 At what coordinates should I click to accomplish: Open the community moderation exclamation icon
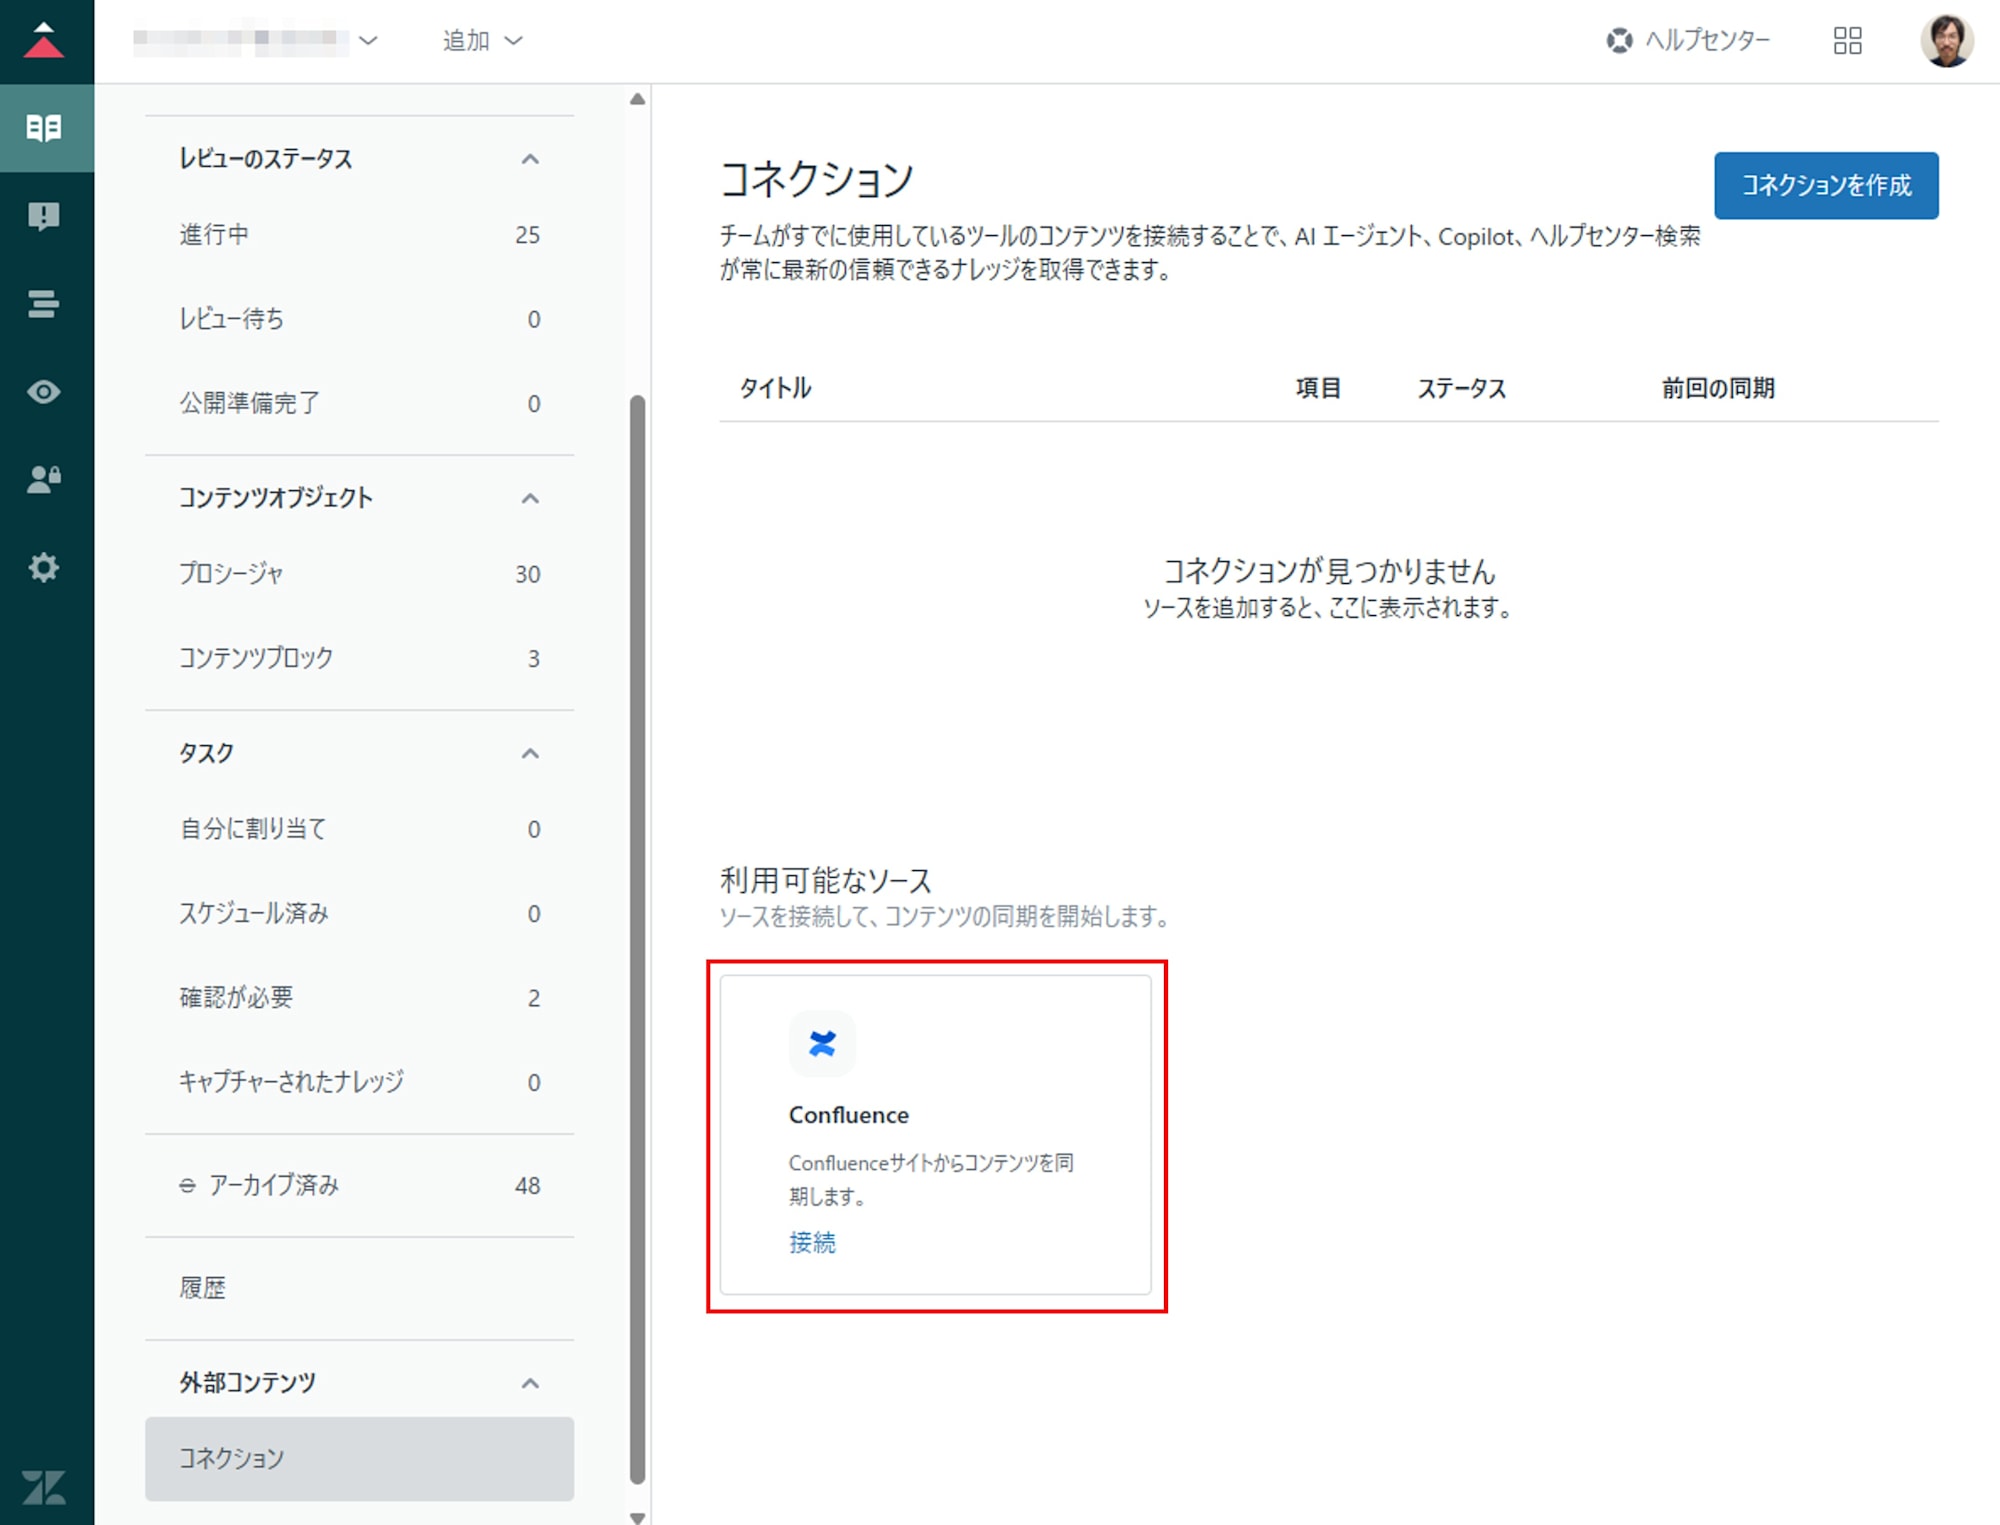pos(44,215)
